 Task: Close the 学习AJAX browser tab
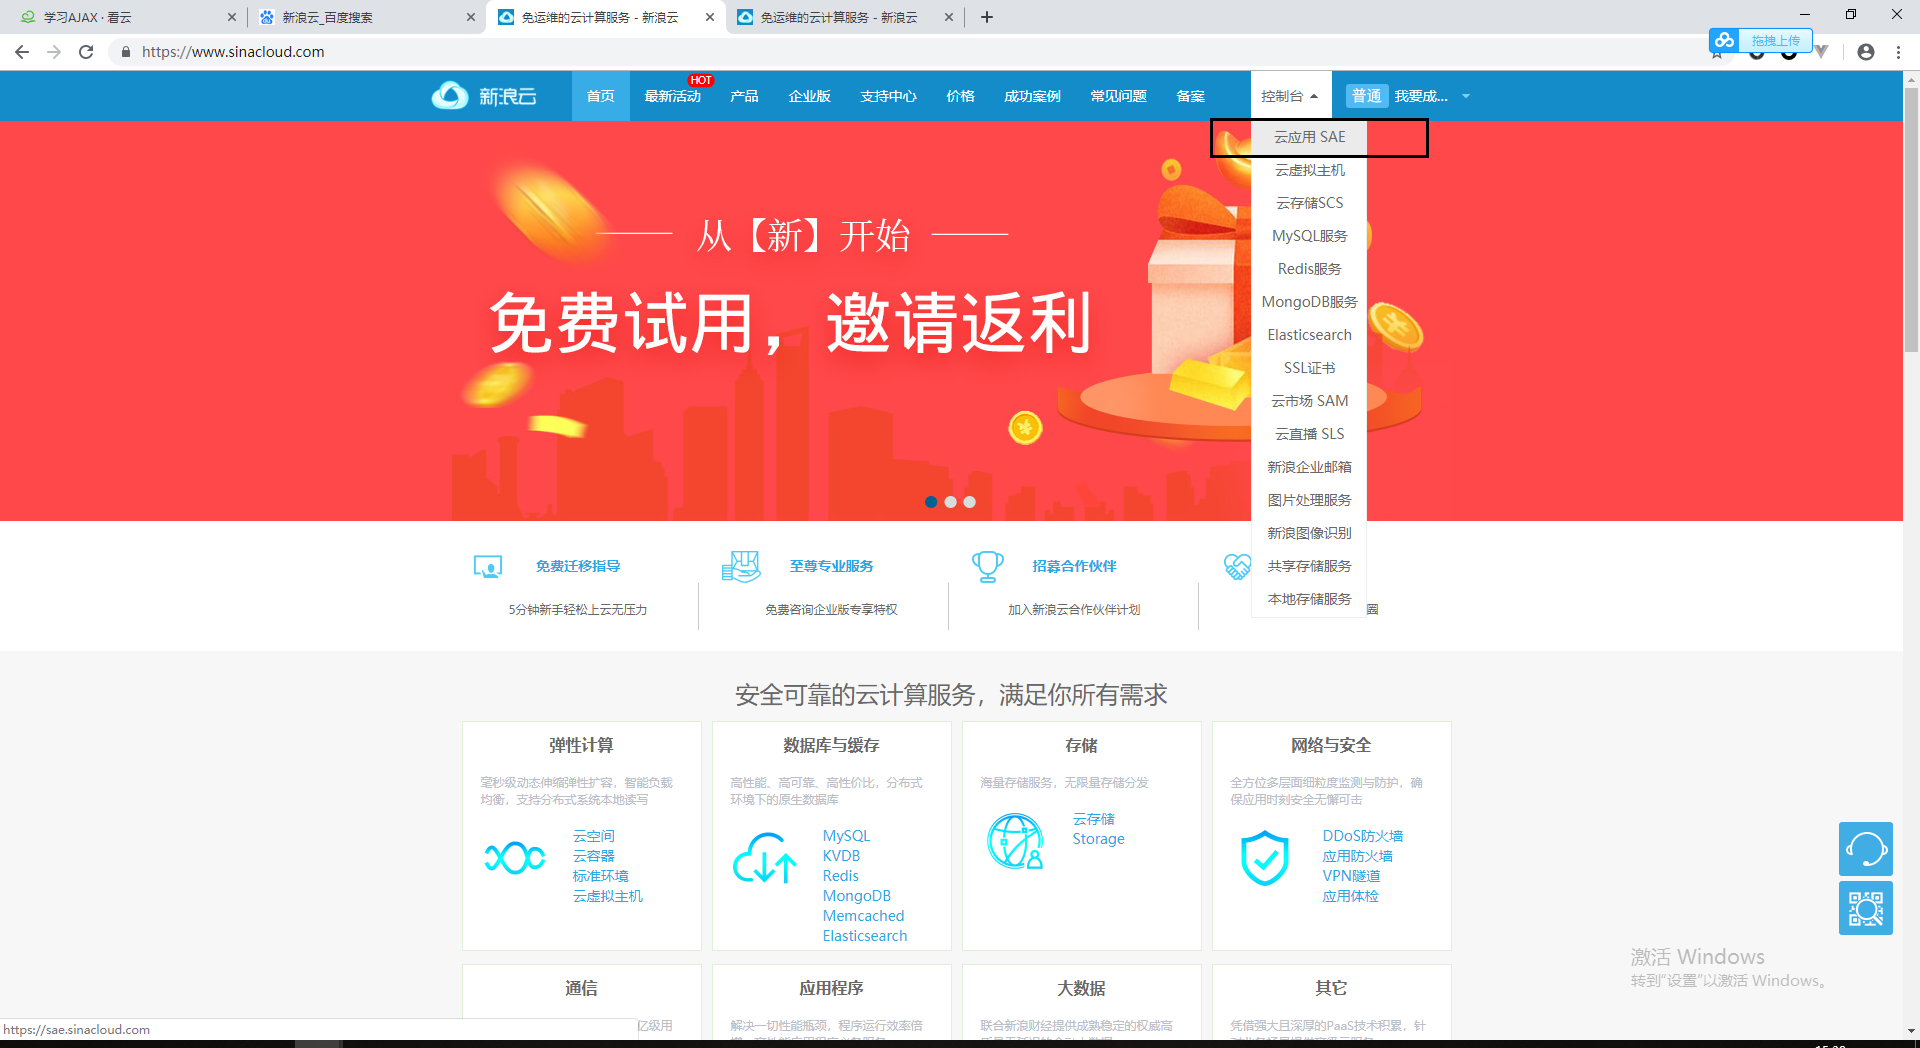click(232, 17)
